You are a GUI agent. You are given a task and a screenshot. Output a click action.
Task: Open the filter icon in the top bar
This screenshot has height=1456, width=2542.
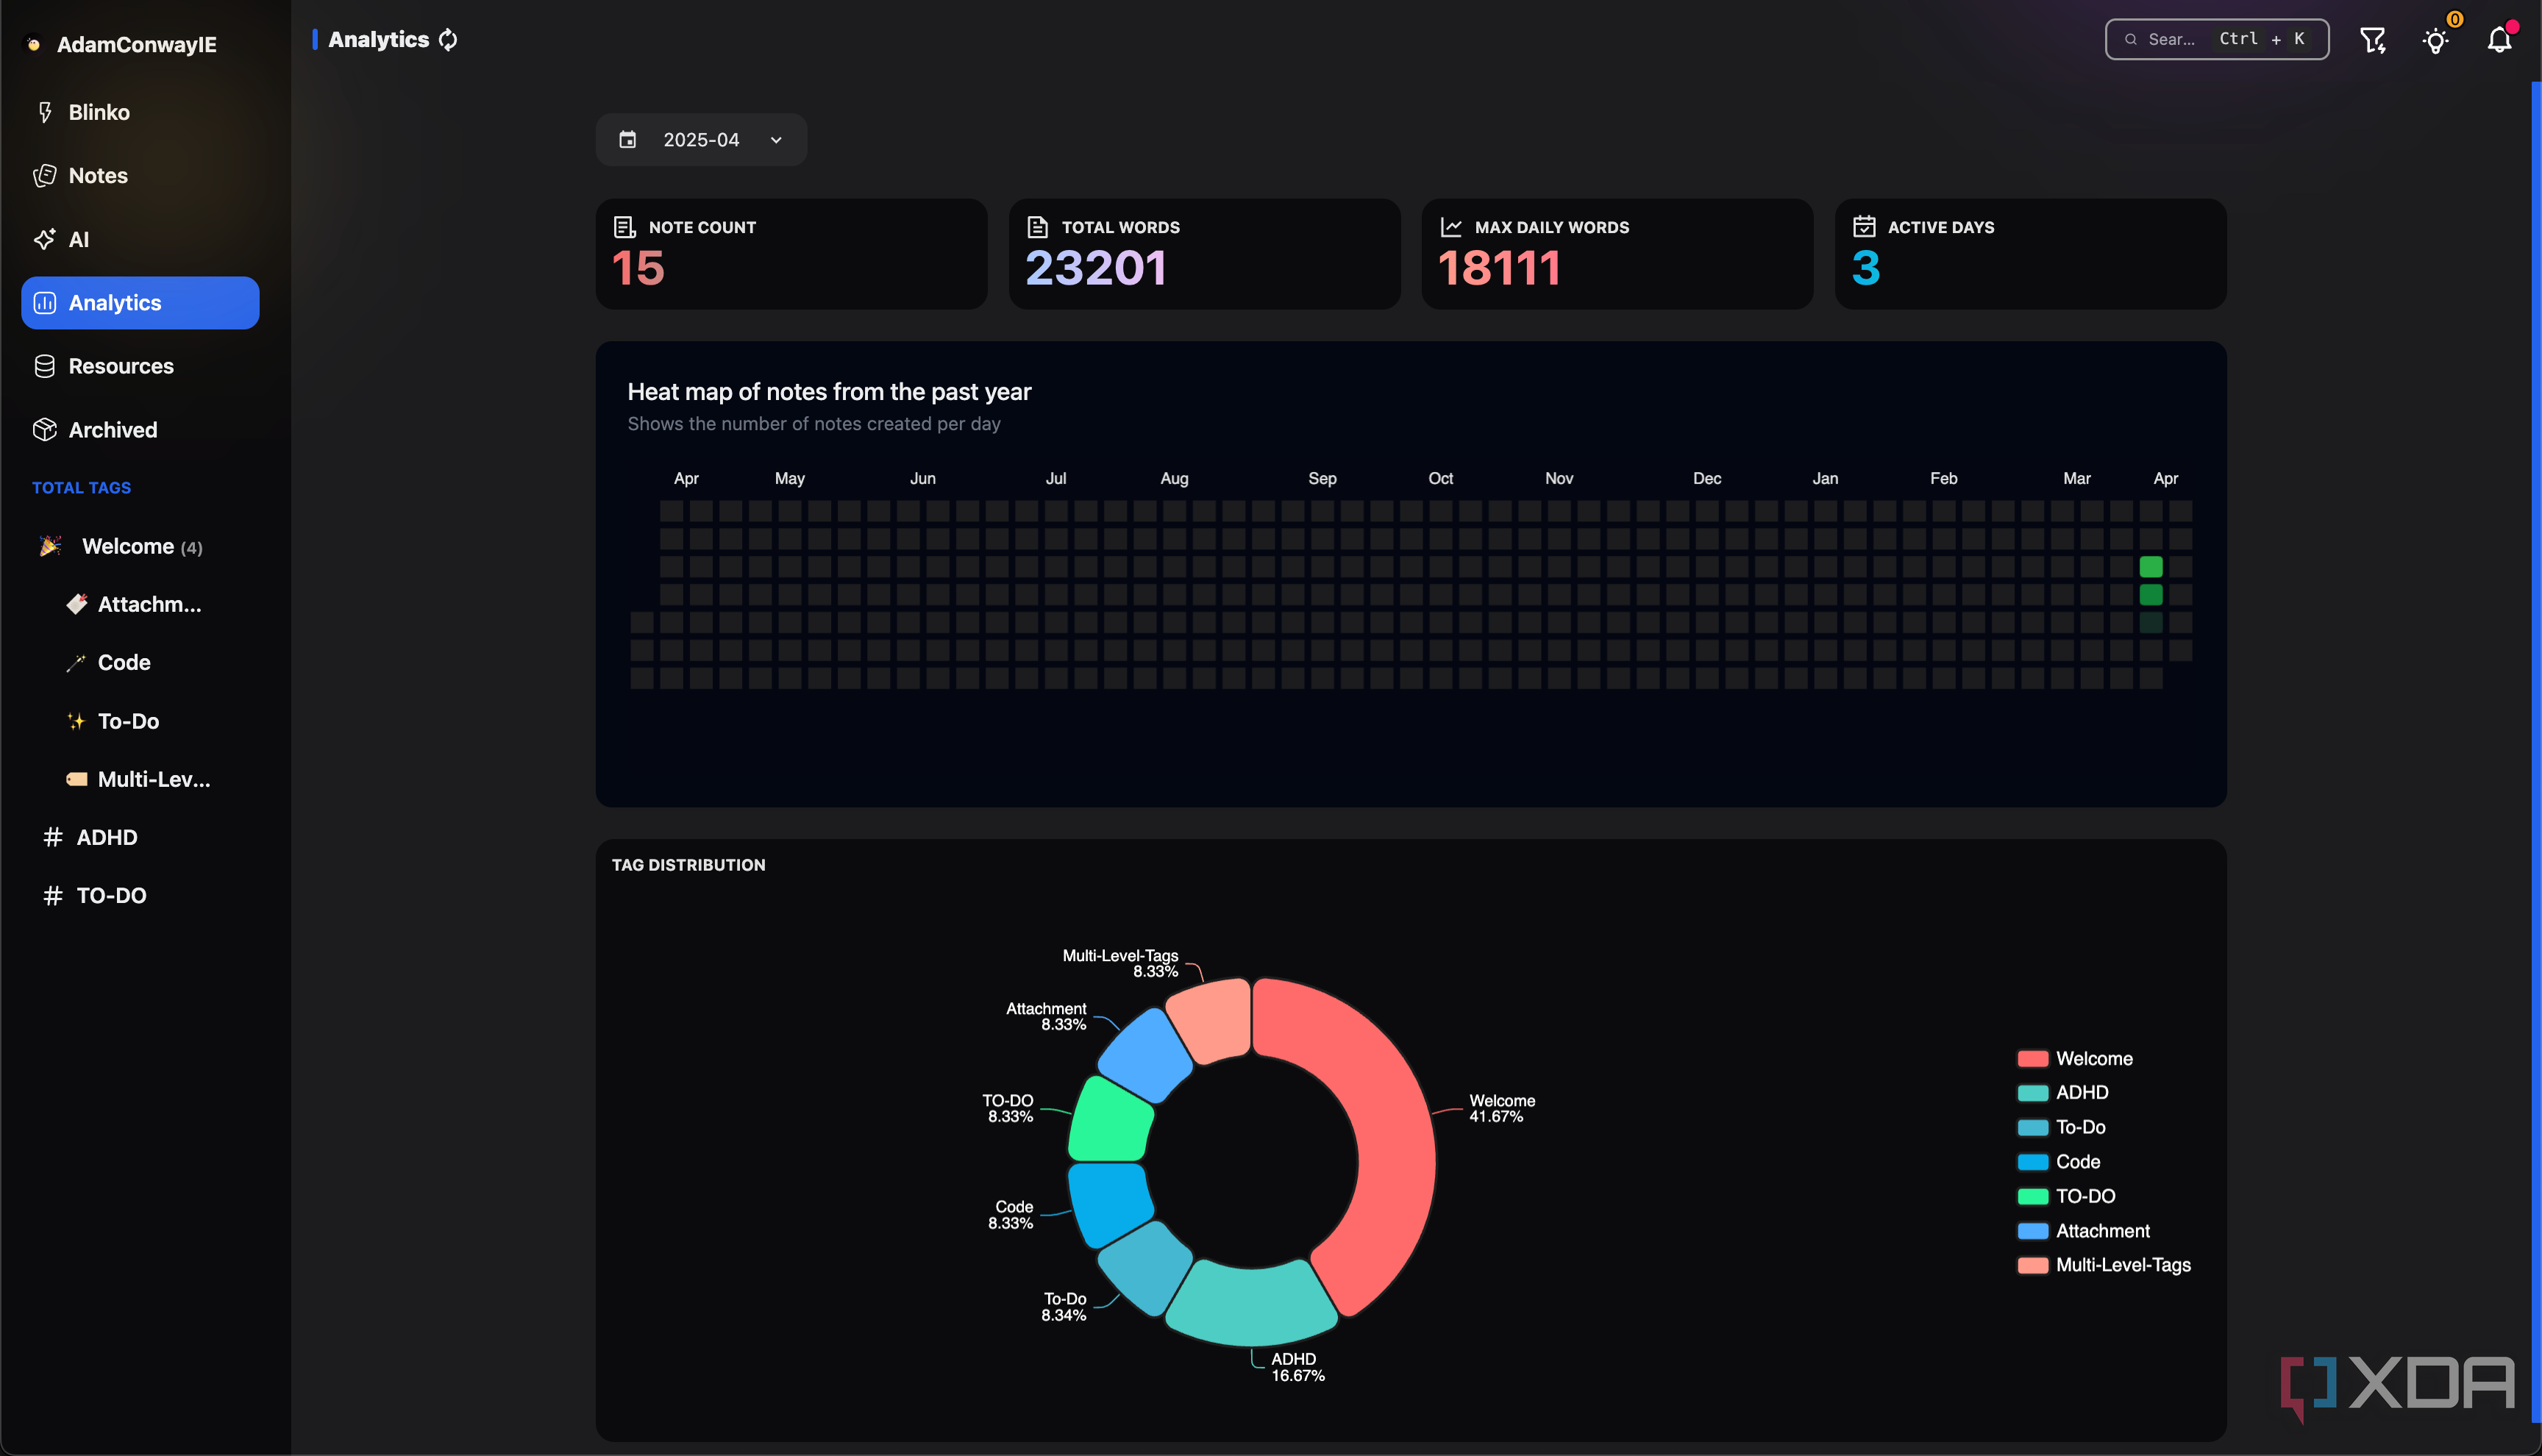(x=2372, y=40)
